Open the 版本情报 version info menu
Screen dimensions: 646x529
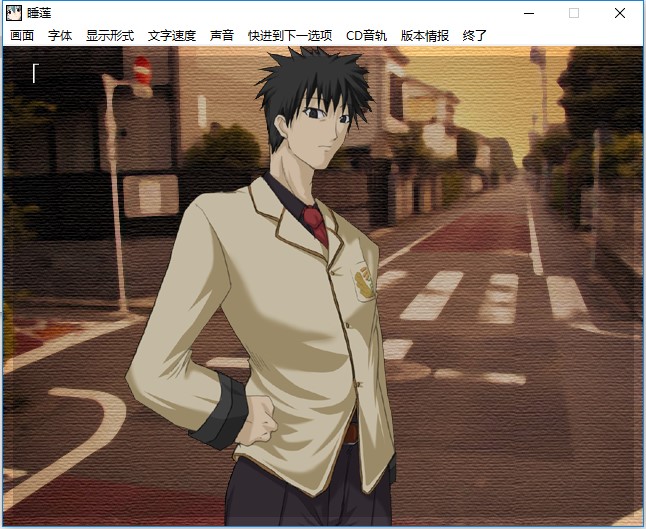(425, 35)
